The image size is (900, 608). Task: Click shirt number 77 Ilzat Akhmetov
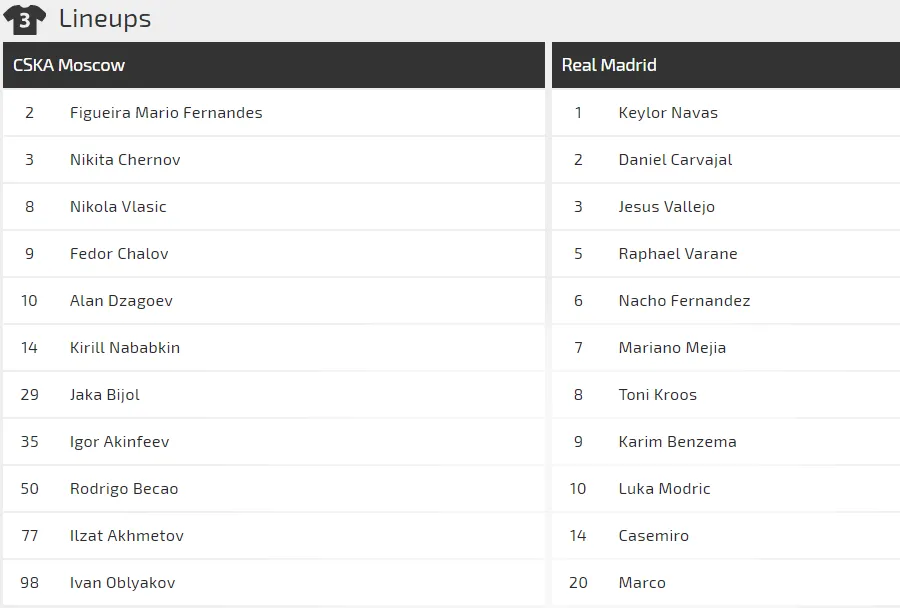point(30,536)
